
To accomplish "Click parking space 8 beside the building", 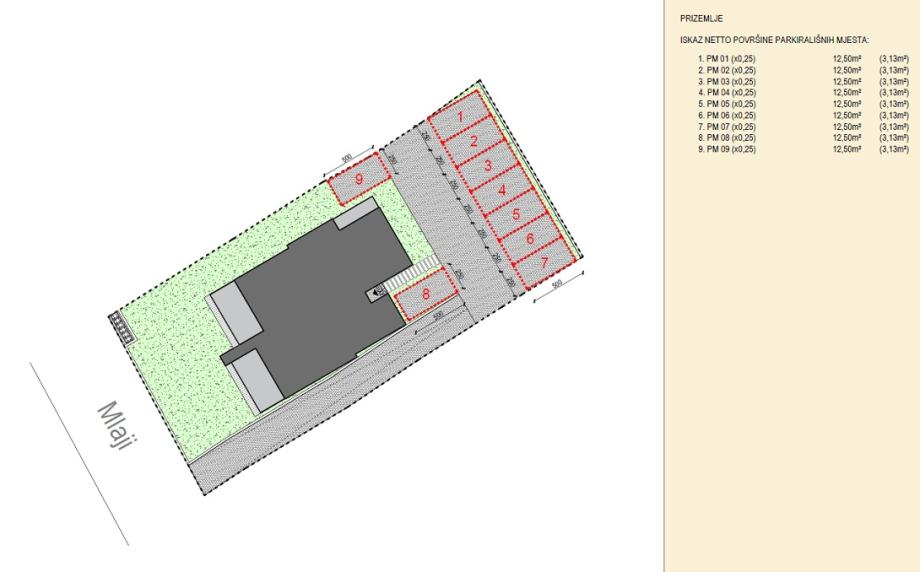I will 427,293.
